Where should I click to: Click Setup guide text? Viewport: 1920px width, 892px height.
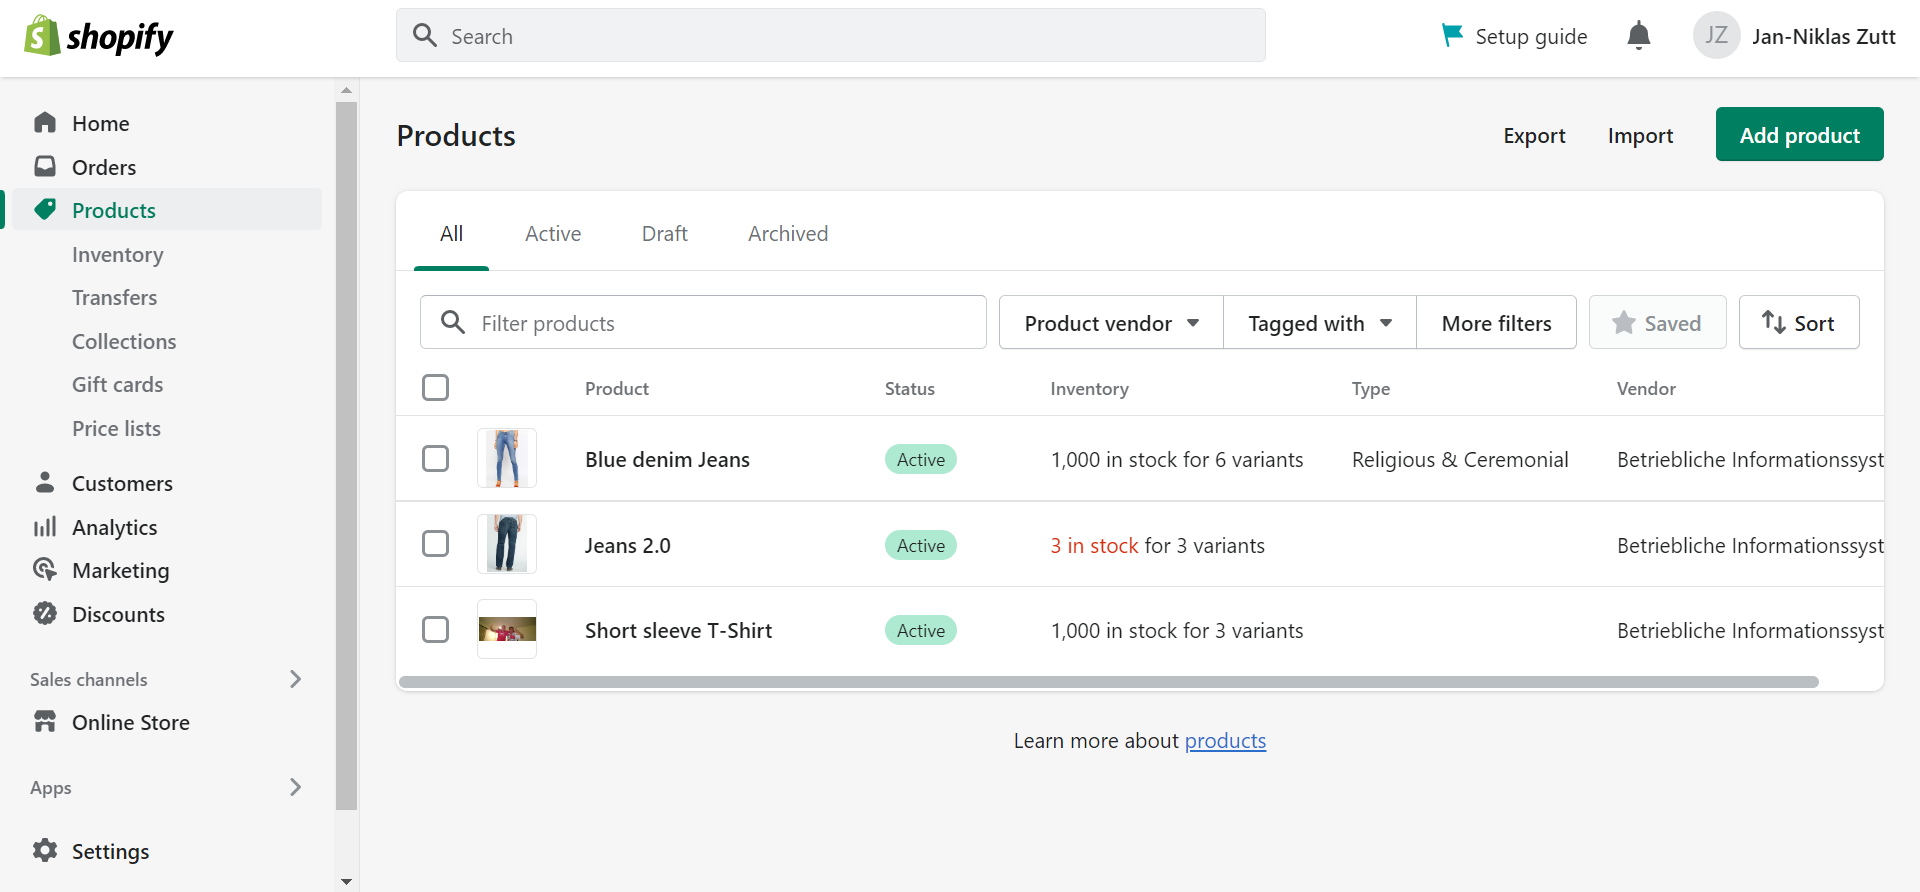1531,37
